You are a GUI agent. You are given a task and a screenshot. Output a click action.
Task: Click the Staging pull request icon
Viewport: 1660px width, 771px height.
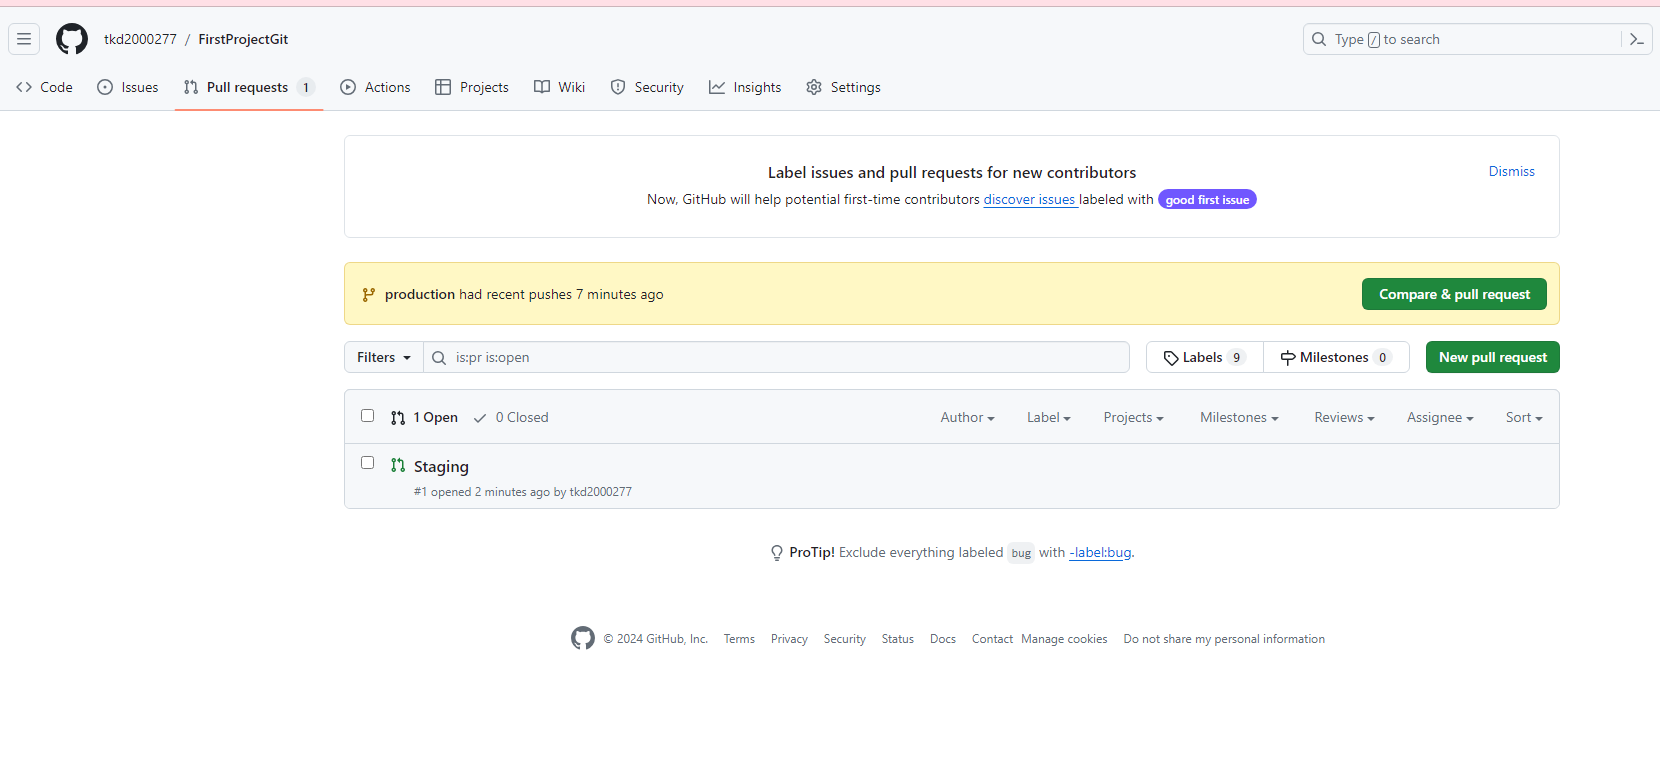coord(398,465)
